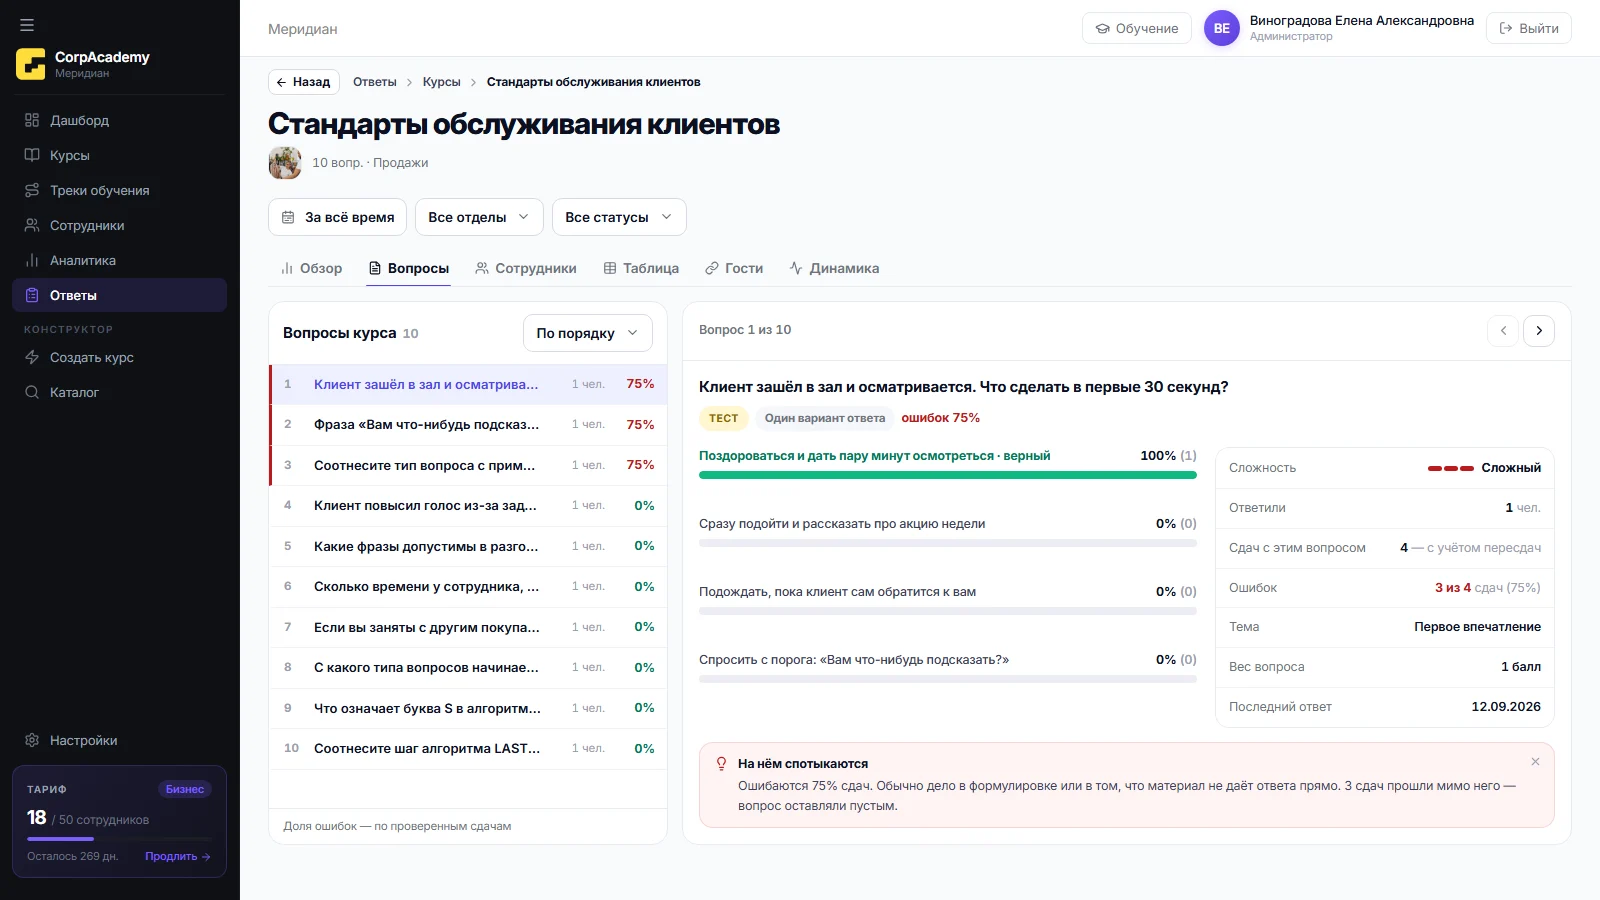1600x900 pixels.
Task: Select question 4 Клиент повысил голос
Action: click(468, 505)
